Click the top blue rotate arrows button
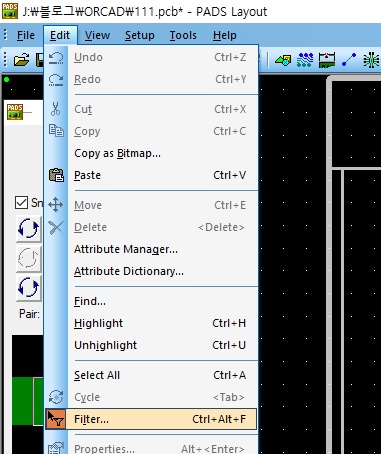Image resolution: width=381 pixels, height=454 pixels. pos(28,229)
